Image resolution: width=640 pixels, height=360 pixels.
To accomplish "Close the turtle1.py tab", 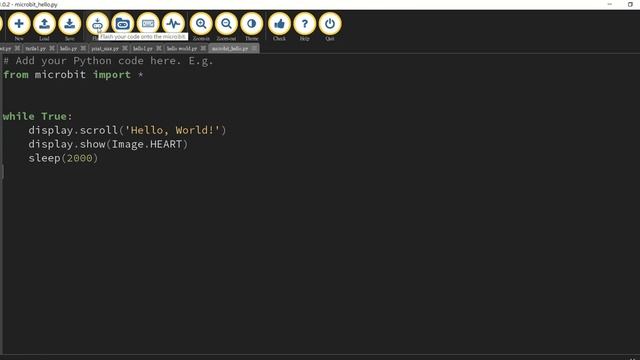I will click(52, 48).
